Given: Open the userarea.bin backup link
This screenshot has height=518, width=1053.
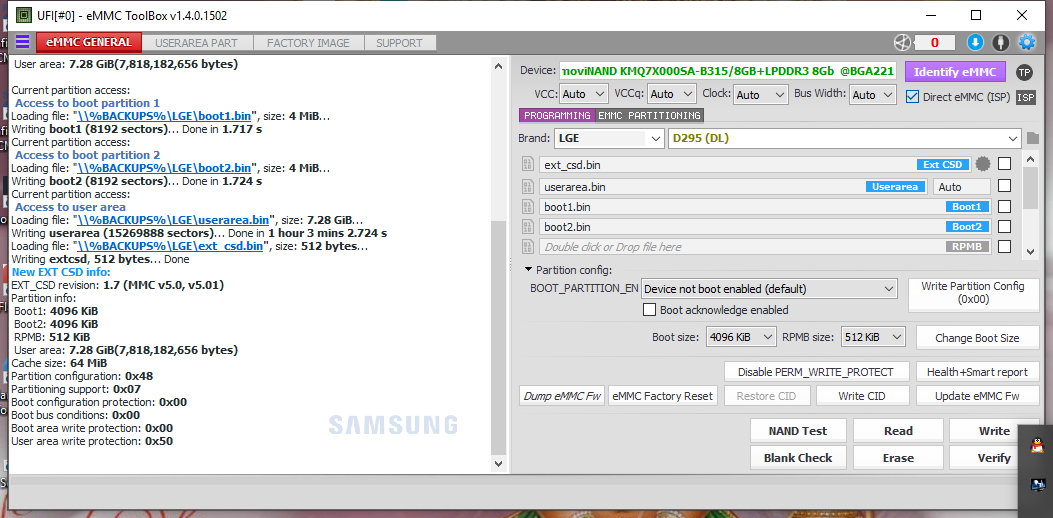Looking at the screenshot, I should tap(175, 220).
